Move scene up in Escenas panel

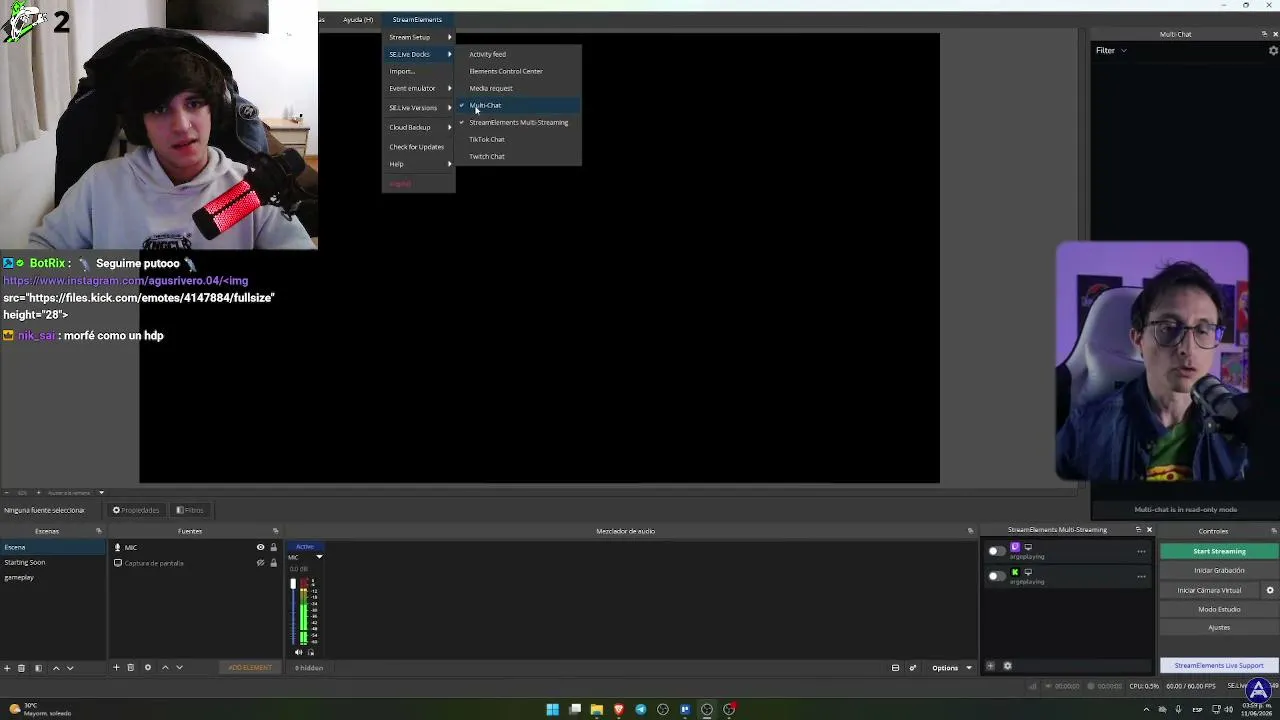point(56,668)
